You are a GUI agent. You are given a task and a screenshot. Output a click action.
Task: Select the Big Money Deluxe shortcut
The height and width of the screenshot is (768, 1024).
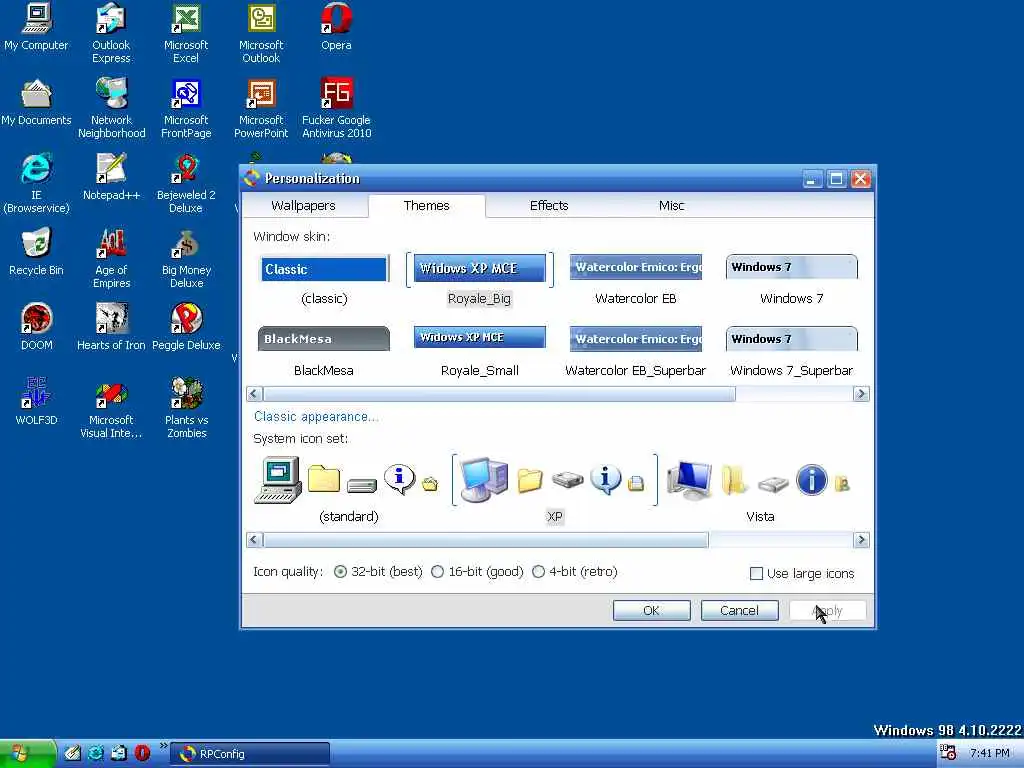pyautogui.click(x=186, y=259)
